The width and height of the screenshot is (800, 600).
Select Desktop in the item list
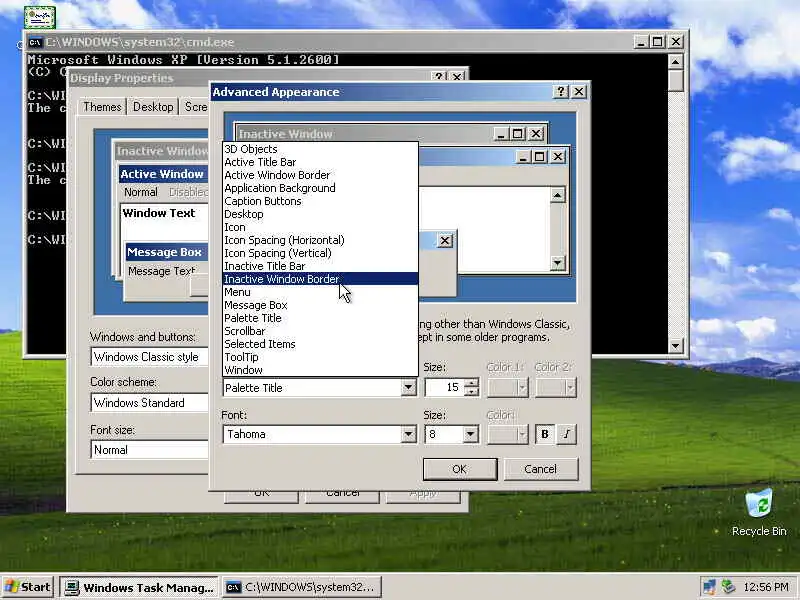[320, 214]
